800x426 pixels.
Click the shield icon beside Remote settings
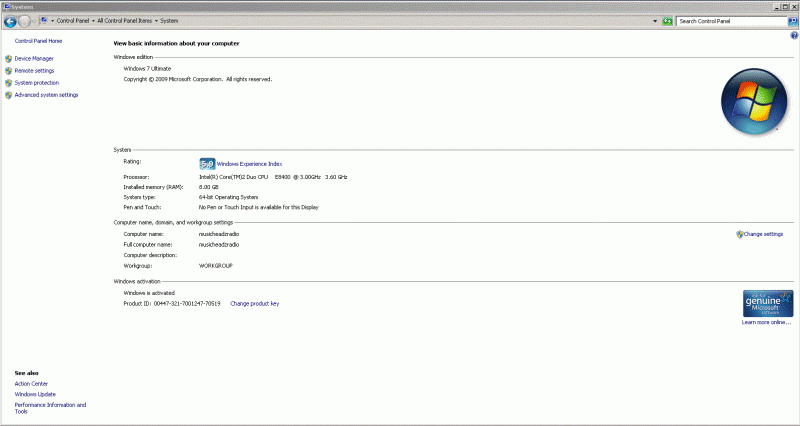tap(9, 71)
